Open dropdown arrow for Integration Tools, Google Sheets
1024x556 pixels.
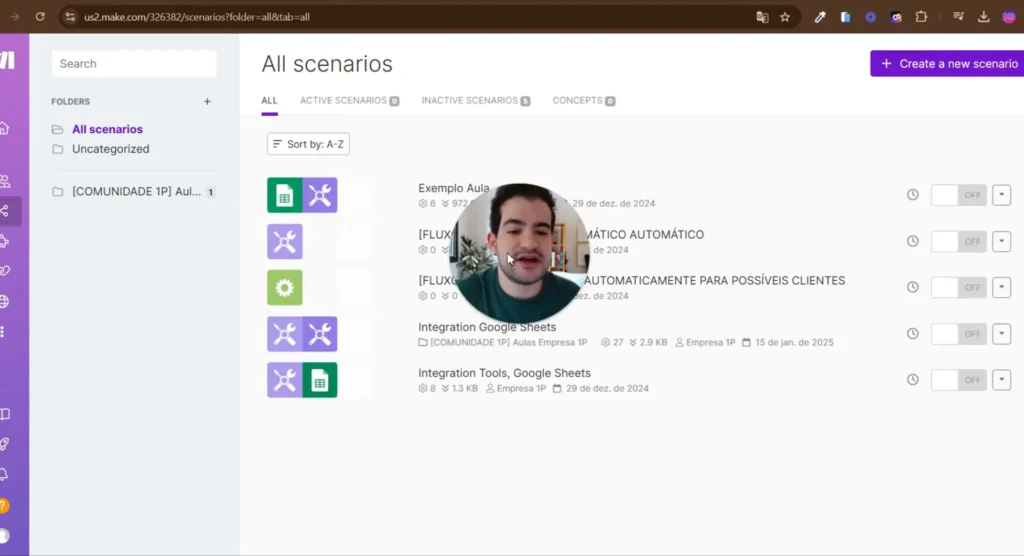tap(1001, 380)
